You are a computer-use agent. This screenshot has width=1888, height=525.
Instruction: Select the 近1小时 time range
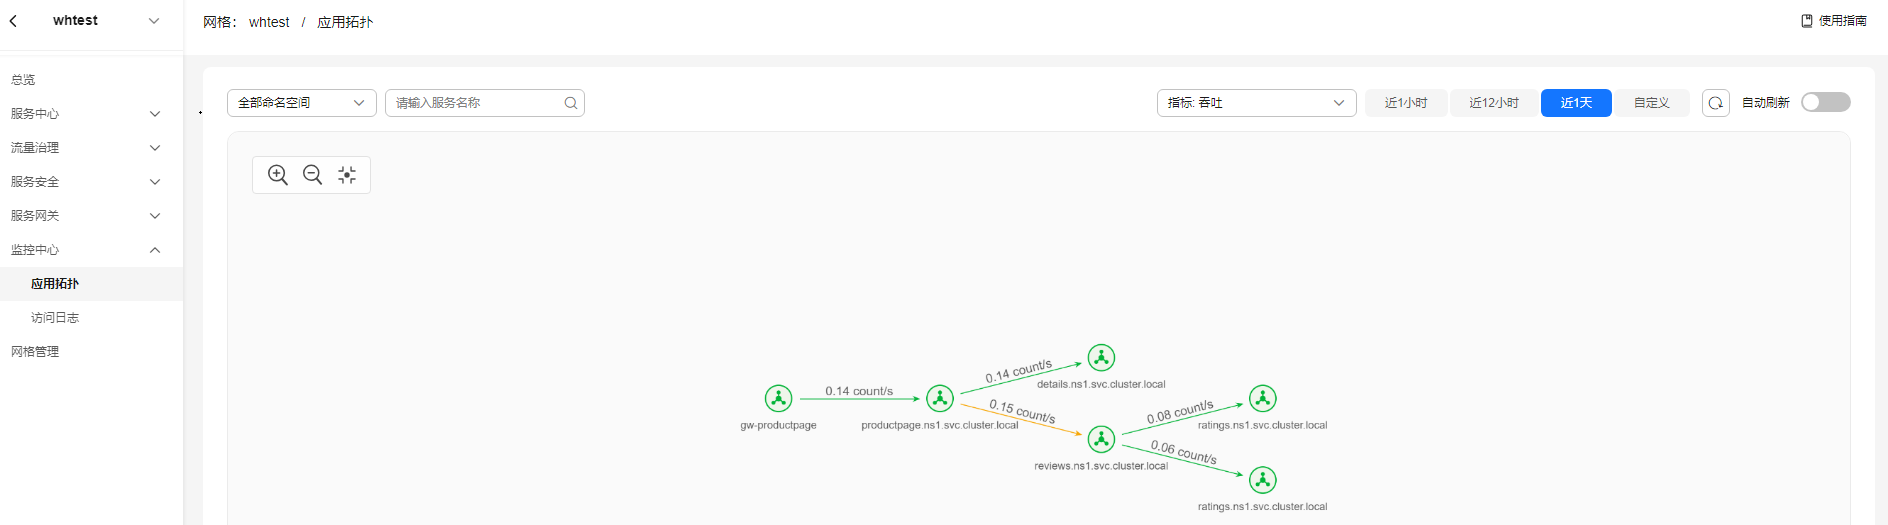click(1406, 103)
